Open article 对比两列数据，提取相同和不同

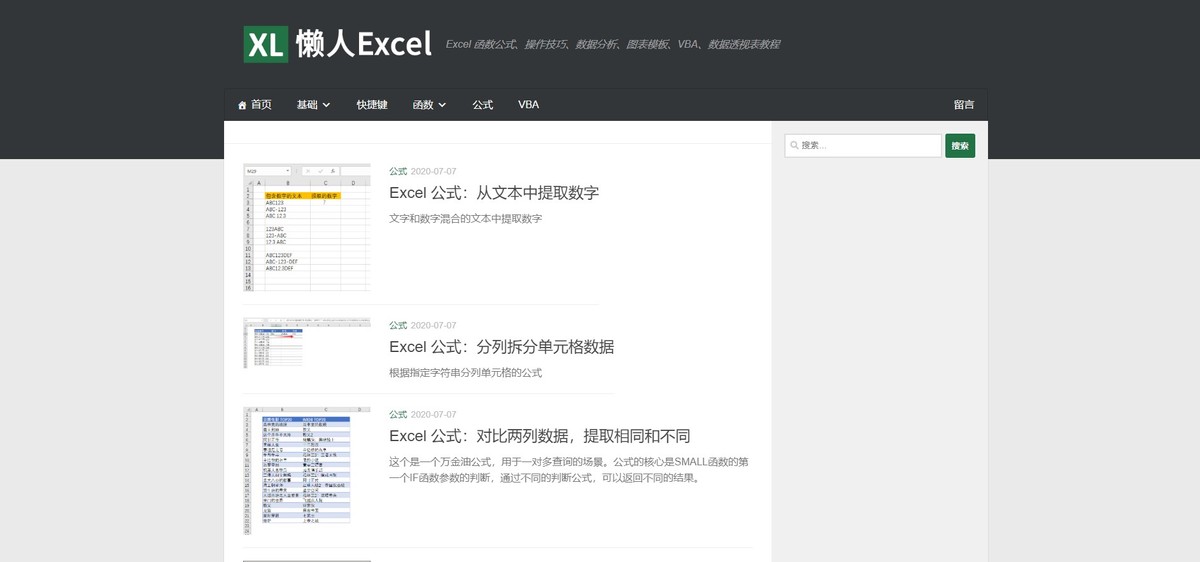click(x=539, y=436)
